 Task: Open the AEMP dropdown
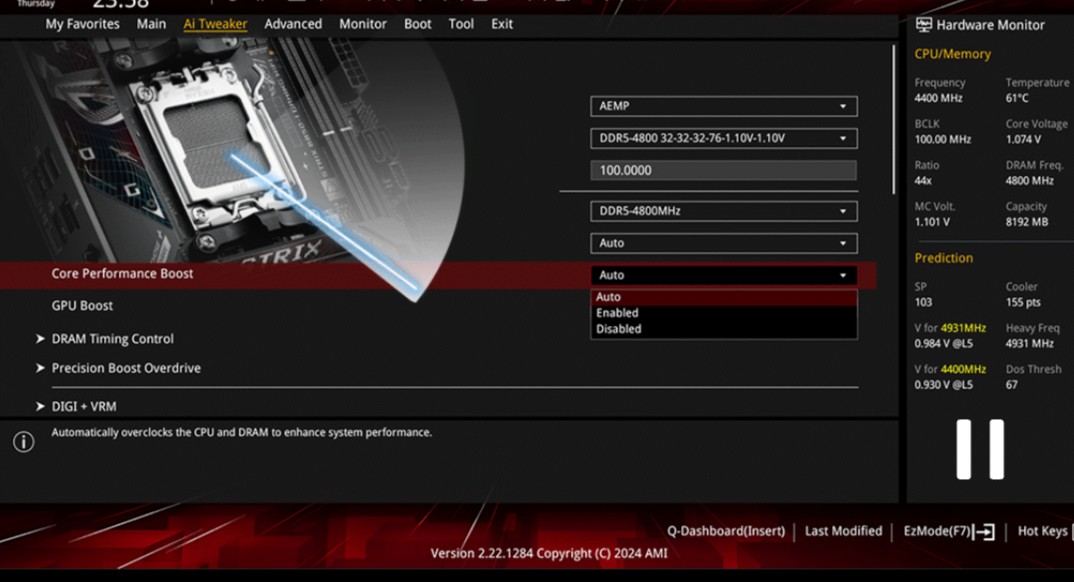pos(723,106)
